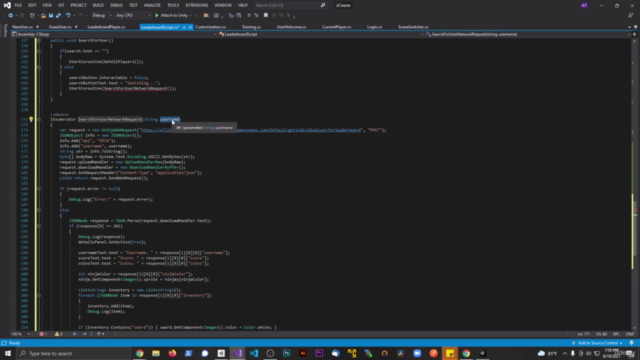The height and width of the screenshot is (360, 640).
Task: Click the lightbulb quick actions icon at line 171
Action: coord(31,120)
